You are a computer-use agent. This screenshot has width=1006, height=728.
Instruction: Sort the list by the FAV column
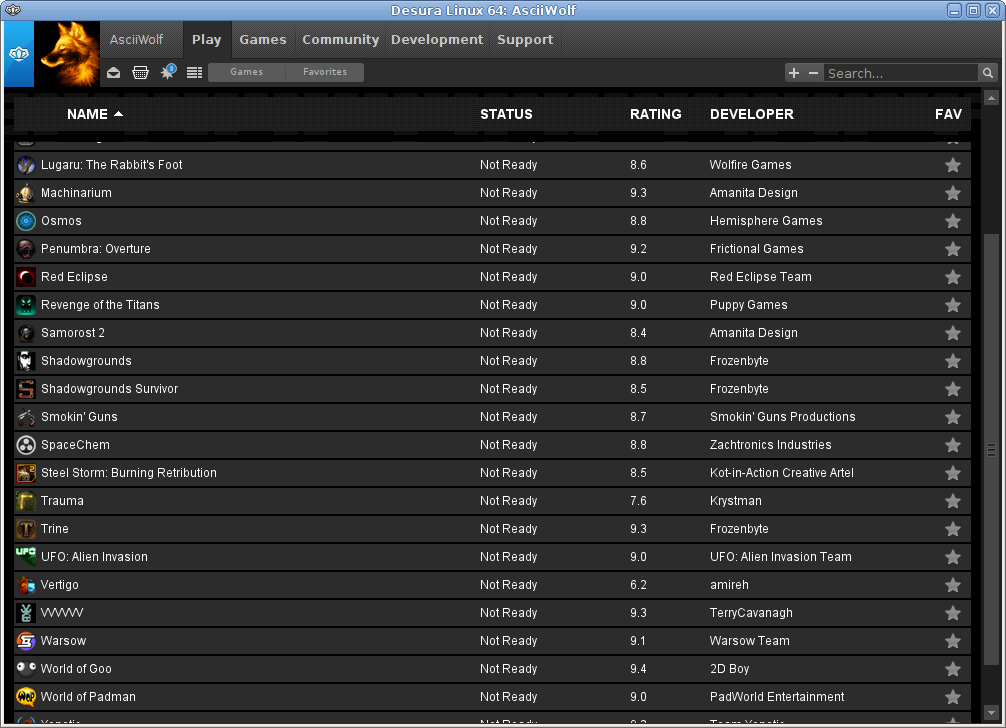click(x=948, y=114)
